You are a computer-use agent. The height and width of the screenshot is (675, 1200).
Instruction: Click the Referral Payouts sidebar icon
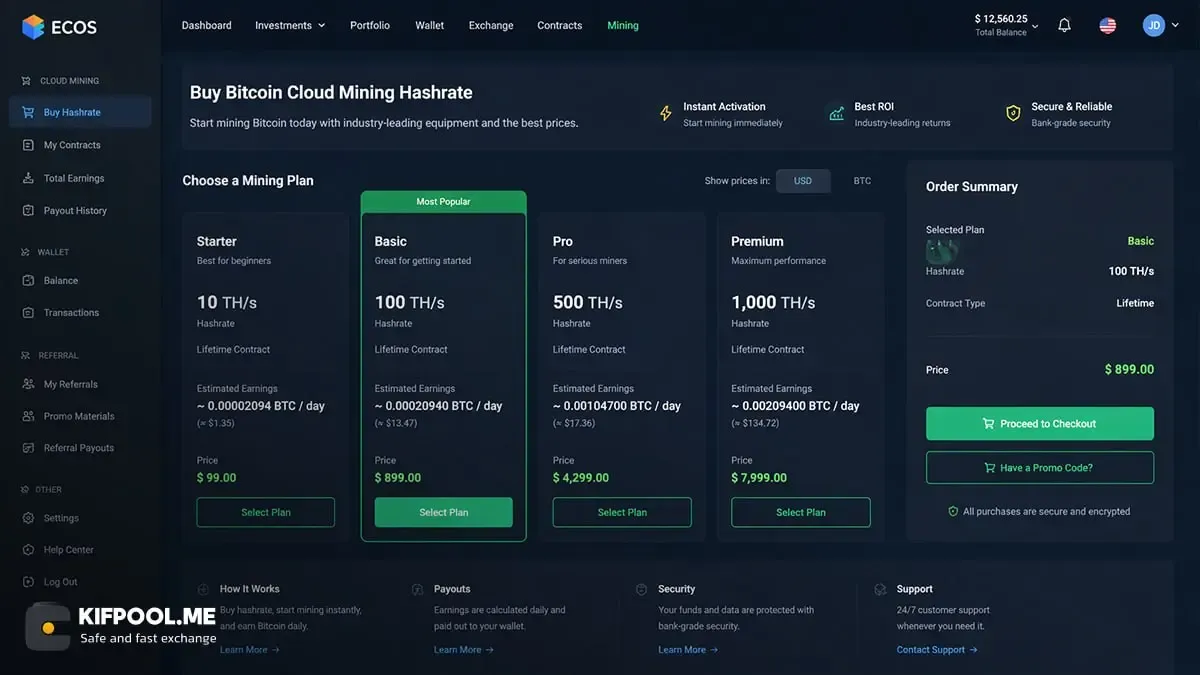pyautogui.click(x=27, y=448)
